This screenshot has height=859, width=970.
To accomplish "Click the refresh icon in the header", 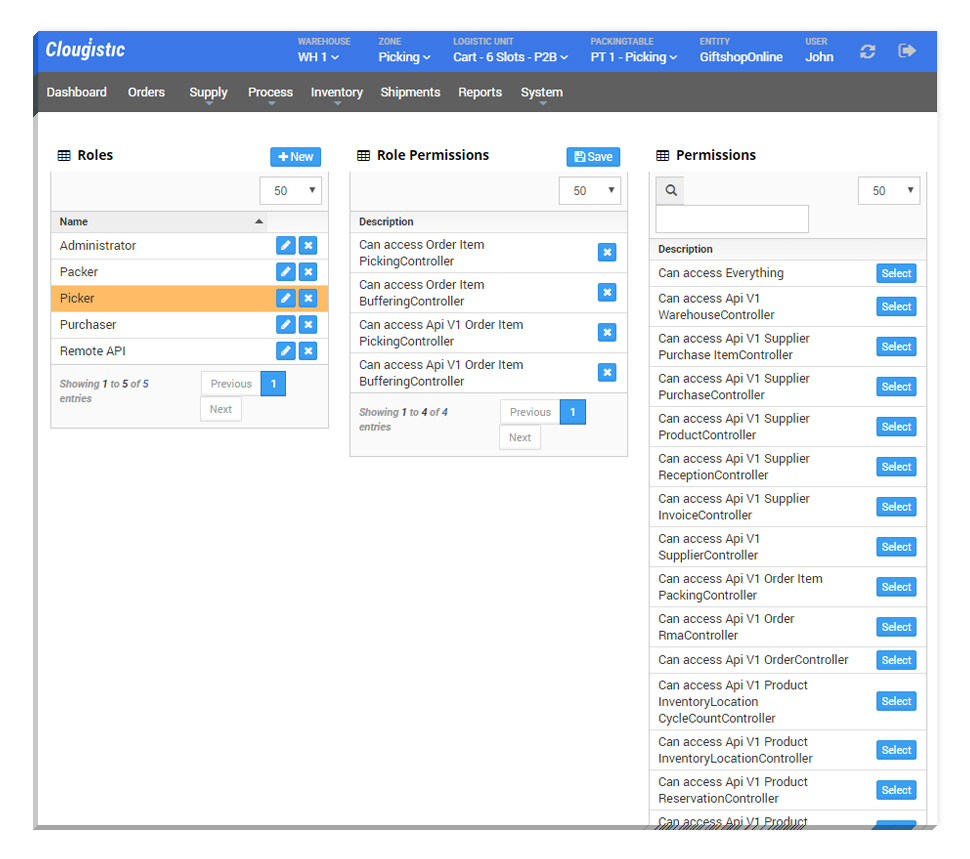I will coord(867,51).
